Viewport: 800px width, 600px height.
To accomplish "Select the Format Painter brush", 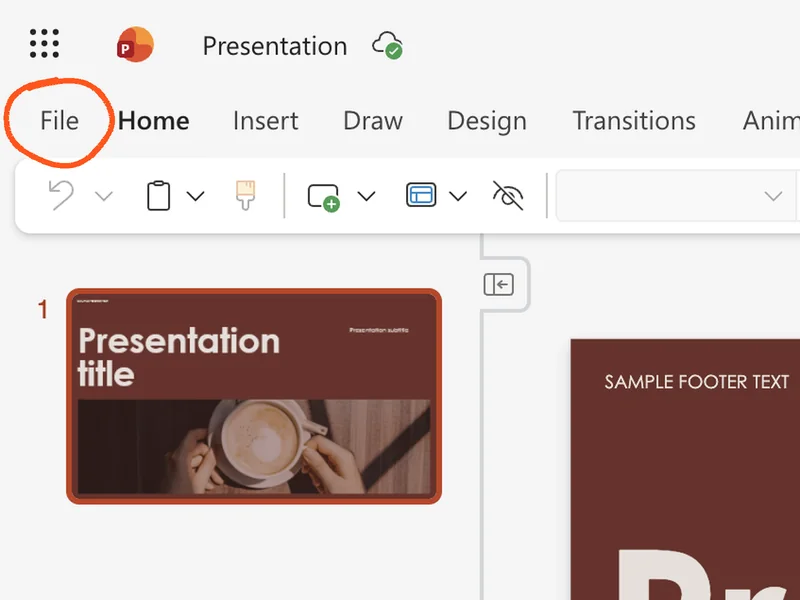I will [x=245, y=195].
